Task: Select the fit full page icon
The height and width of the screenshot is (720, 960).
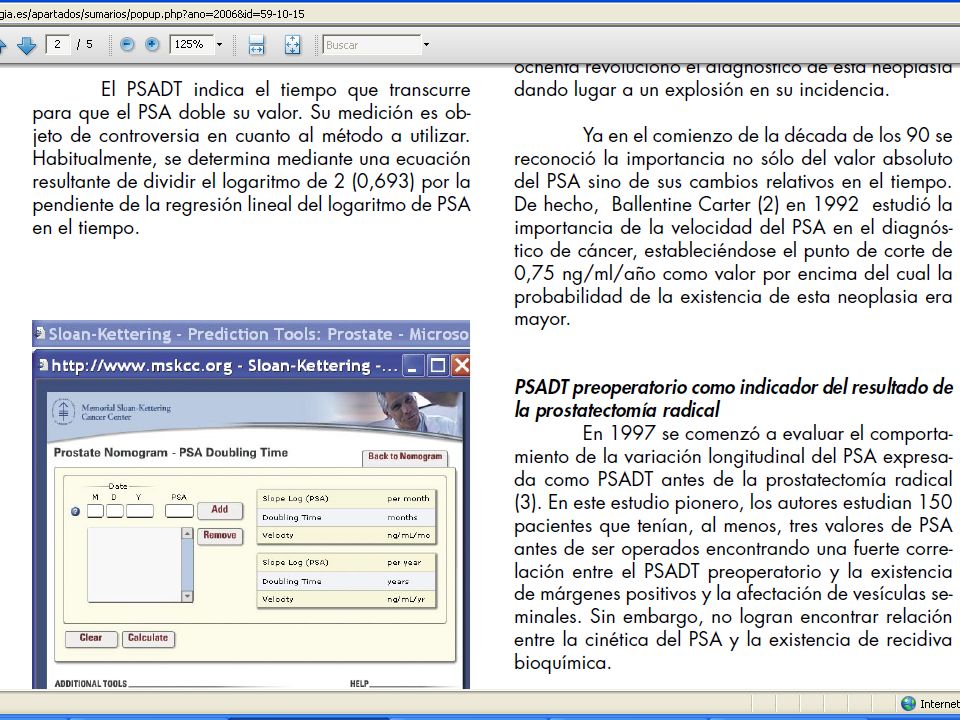Action: (x=293, y=45)
